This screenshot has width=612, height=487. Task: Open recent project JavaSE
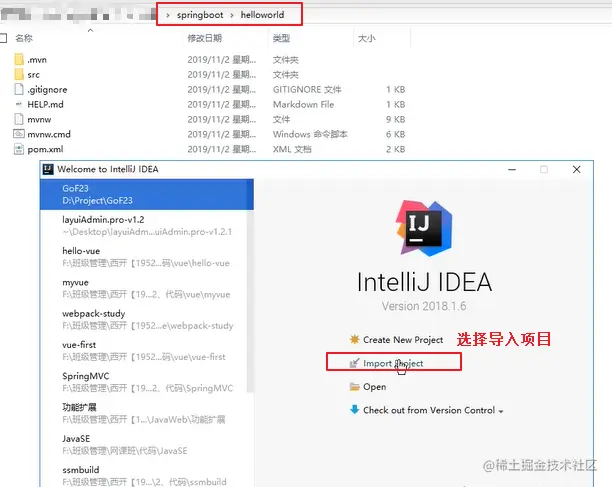coord(144,444)
